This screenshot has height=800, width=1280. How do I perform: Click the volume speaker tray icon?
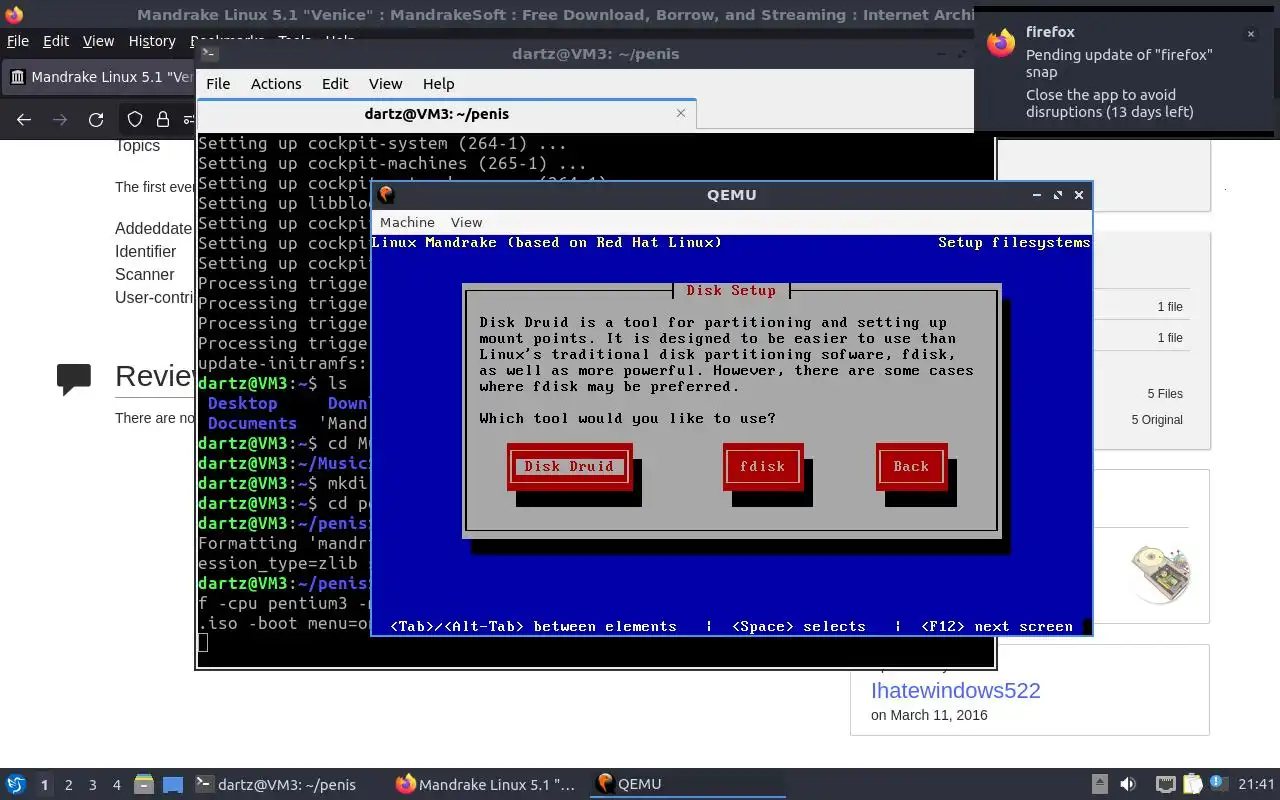click(x=1128, y=785)
